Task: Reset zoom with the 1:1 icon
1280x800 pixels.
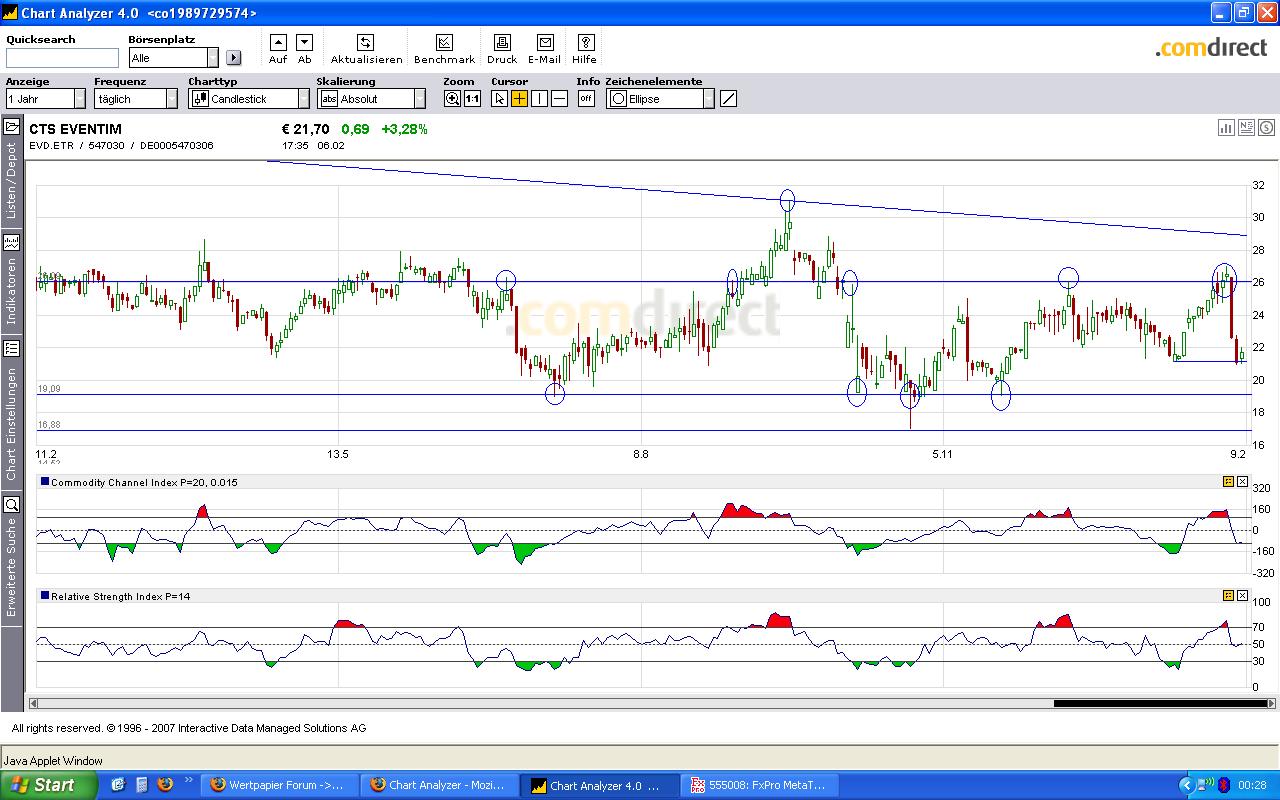Action: [x=472, y=99]
